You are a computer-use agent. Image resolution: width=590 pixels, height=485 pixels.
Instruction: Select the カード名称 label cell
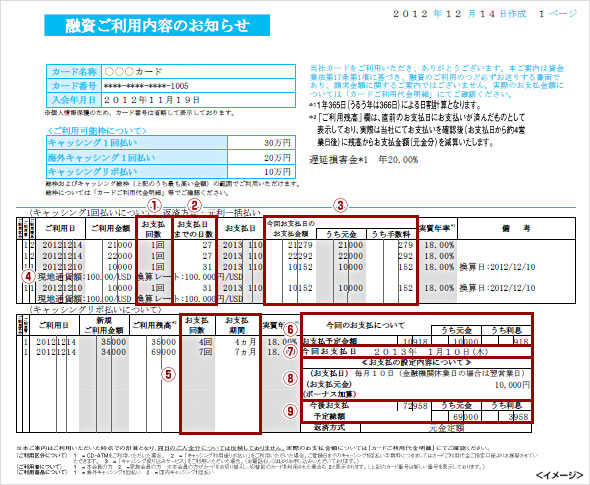(x=74, y=71)
